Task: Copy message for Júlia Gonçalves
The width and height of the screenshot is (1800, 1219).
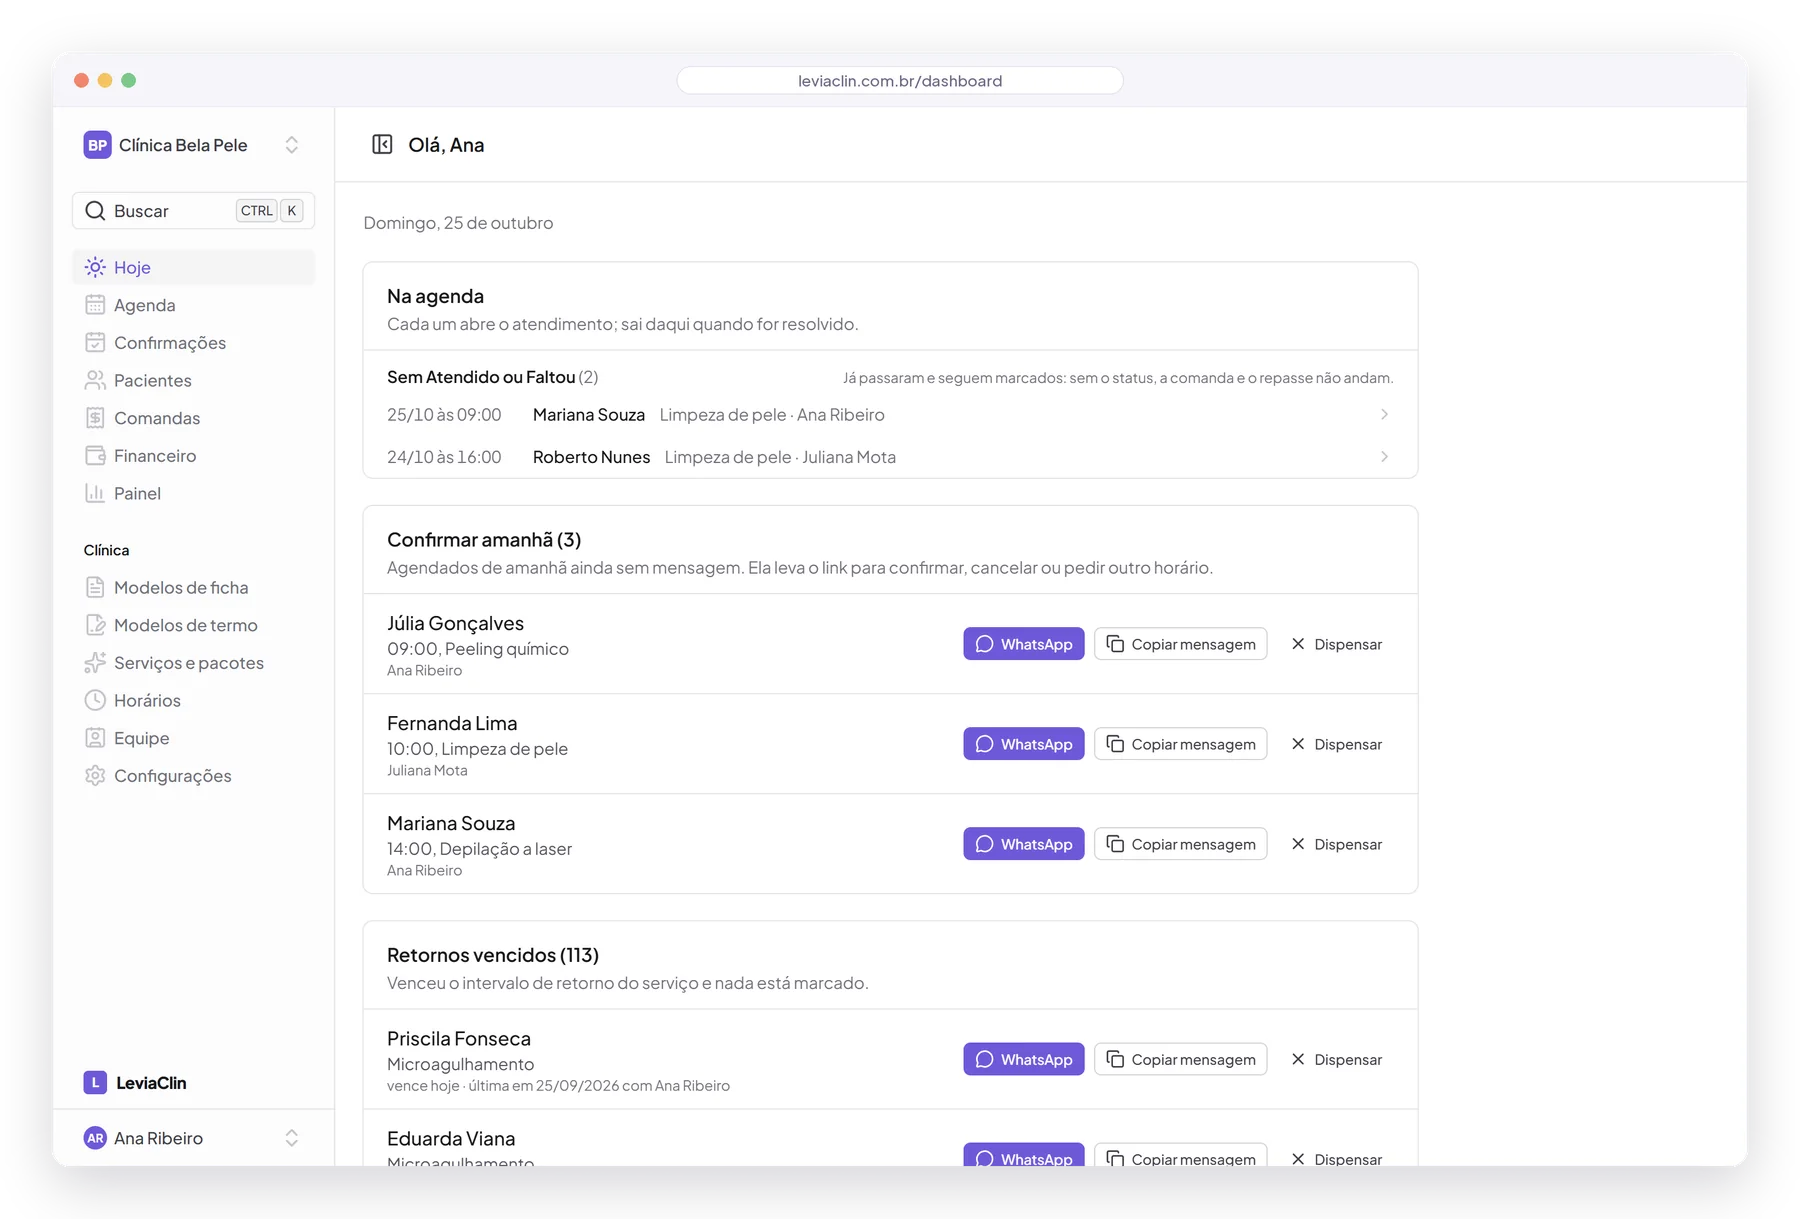Action: point(1181,644)
